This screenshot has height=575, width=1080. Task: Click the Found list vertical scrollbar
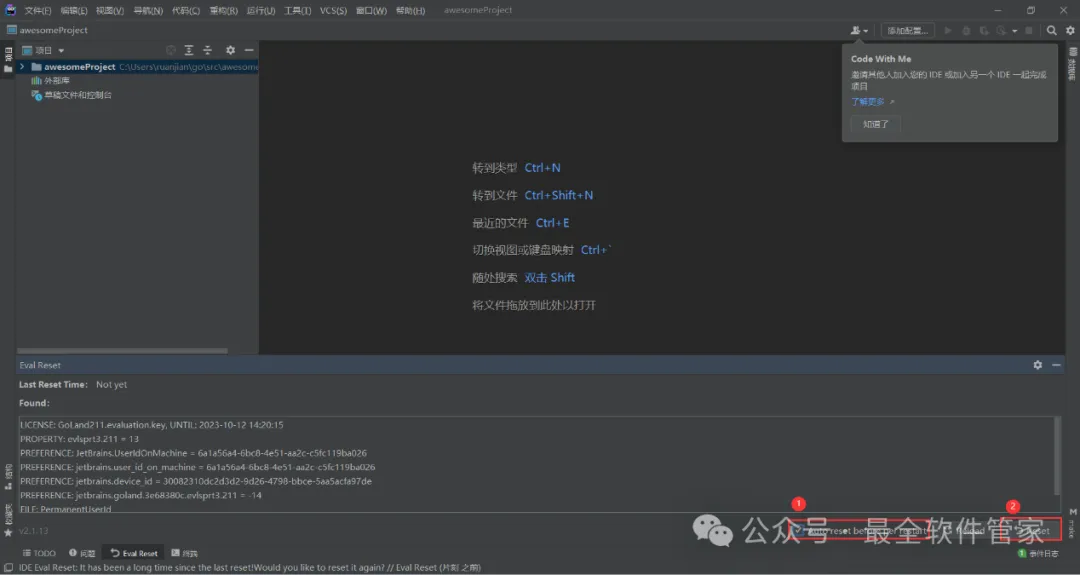tap(1057, 456)
